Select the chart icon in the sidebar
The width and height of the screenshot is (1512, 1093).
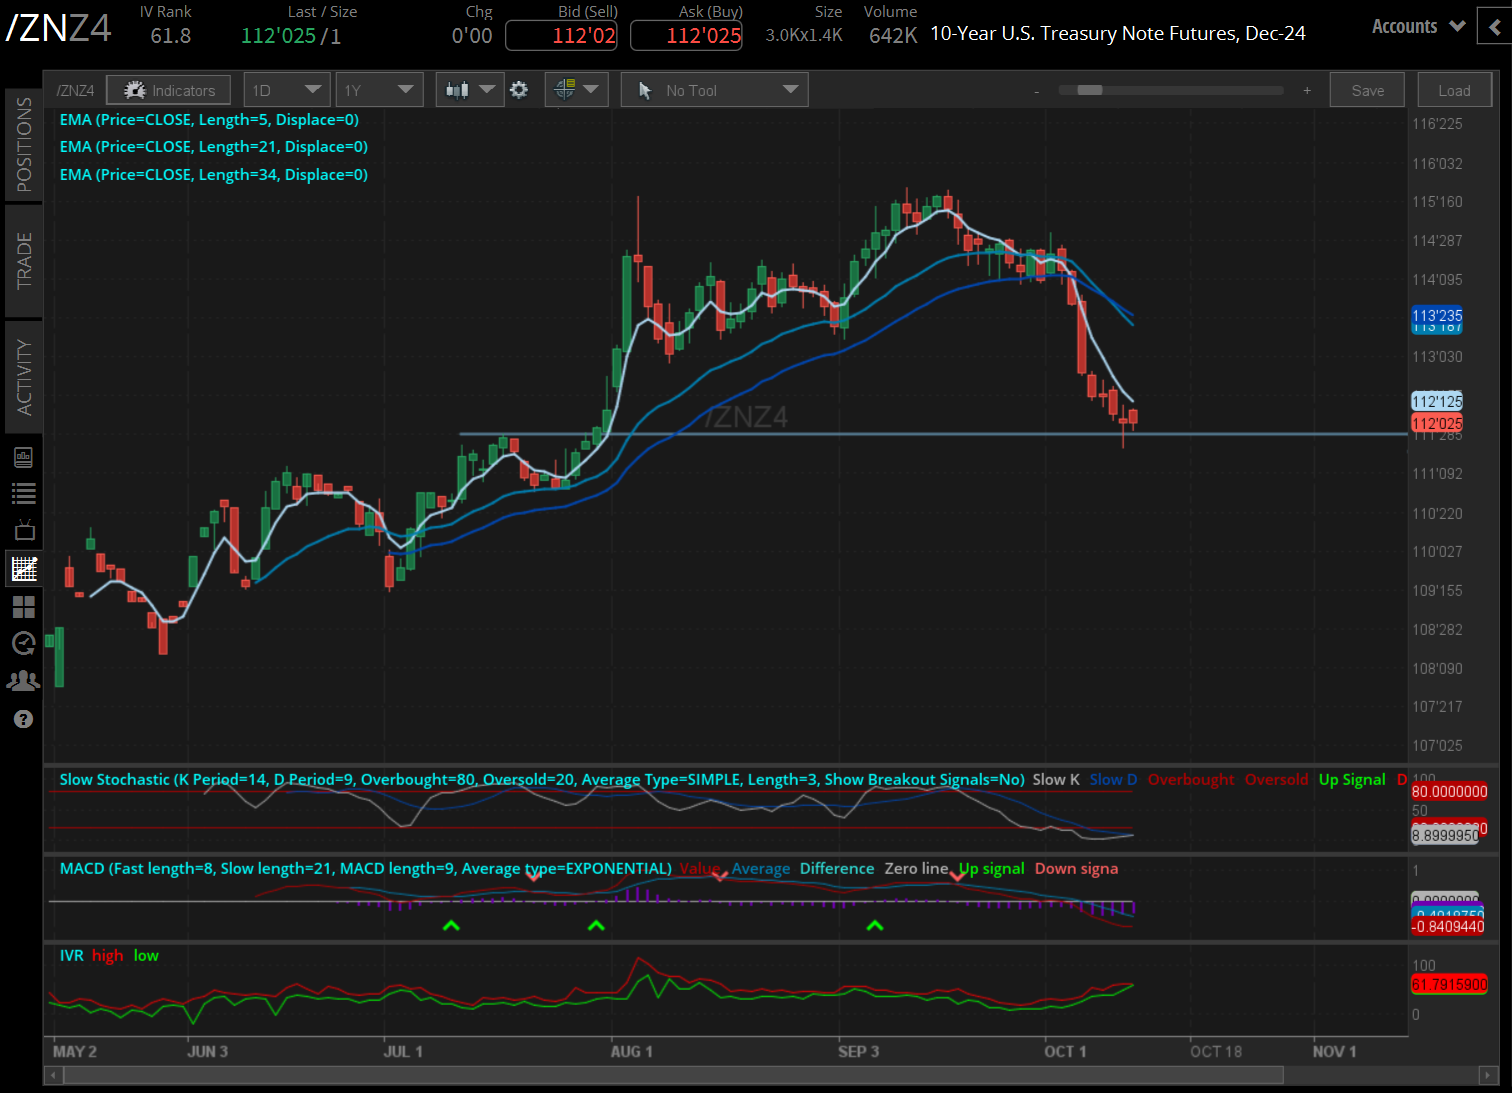click(x=23, y=568)
